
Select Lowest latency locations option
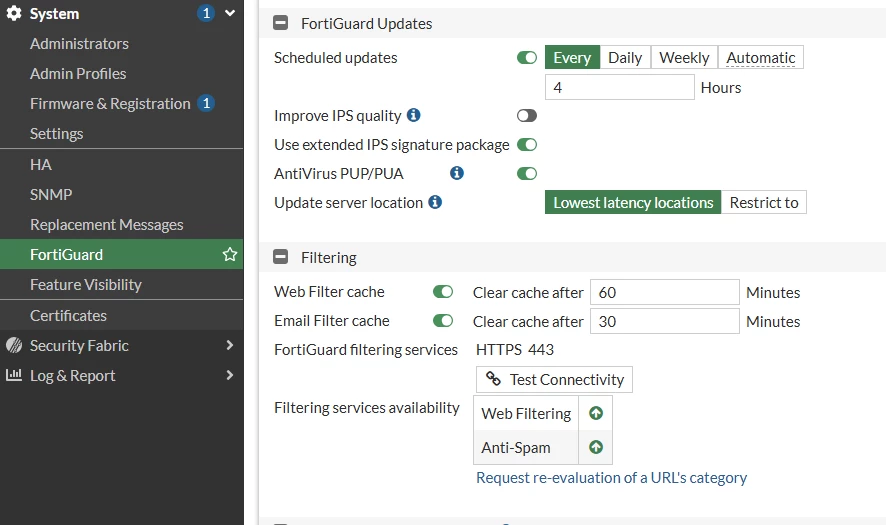click(x=633, y=202)
